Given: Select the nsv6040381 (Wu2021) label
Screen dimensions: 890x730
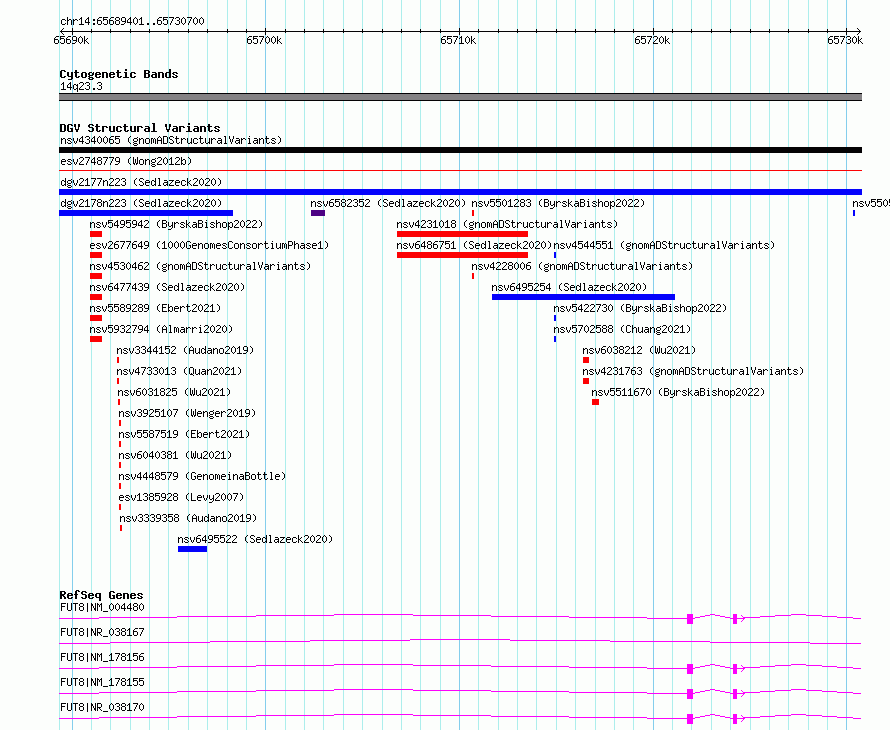Looking at the screenshot, I should click(175, 455).
